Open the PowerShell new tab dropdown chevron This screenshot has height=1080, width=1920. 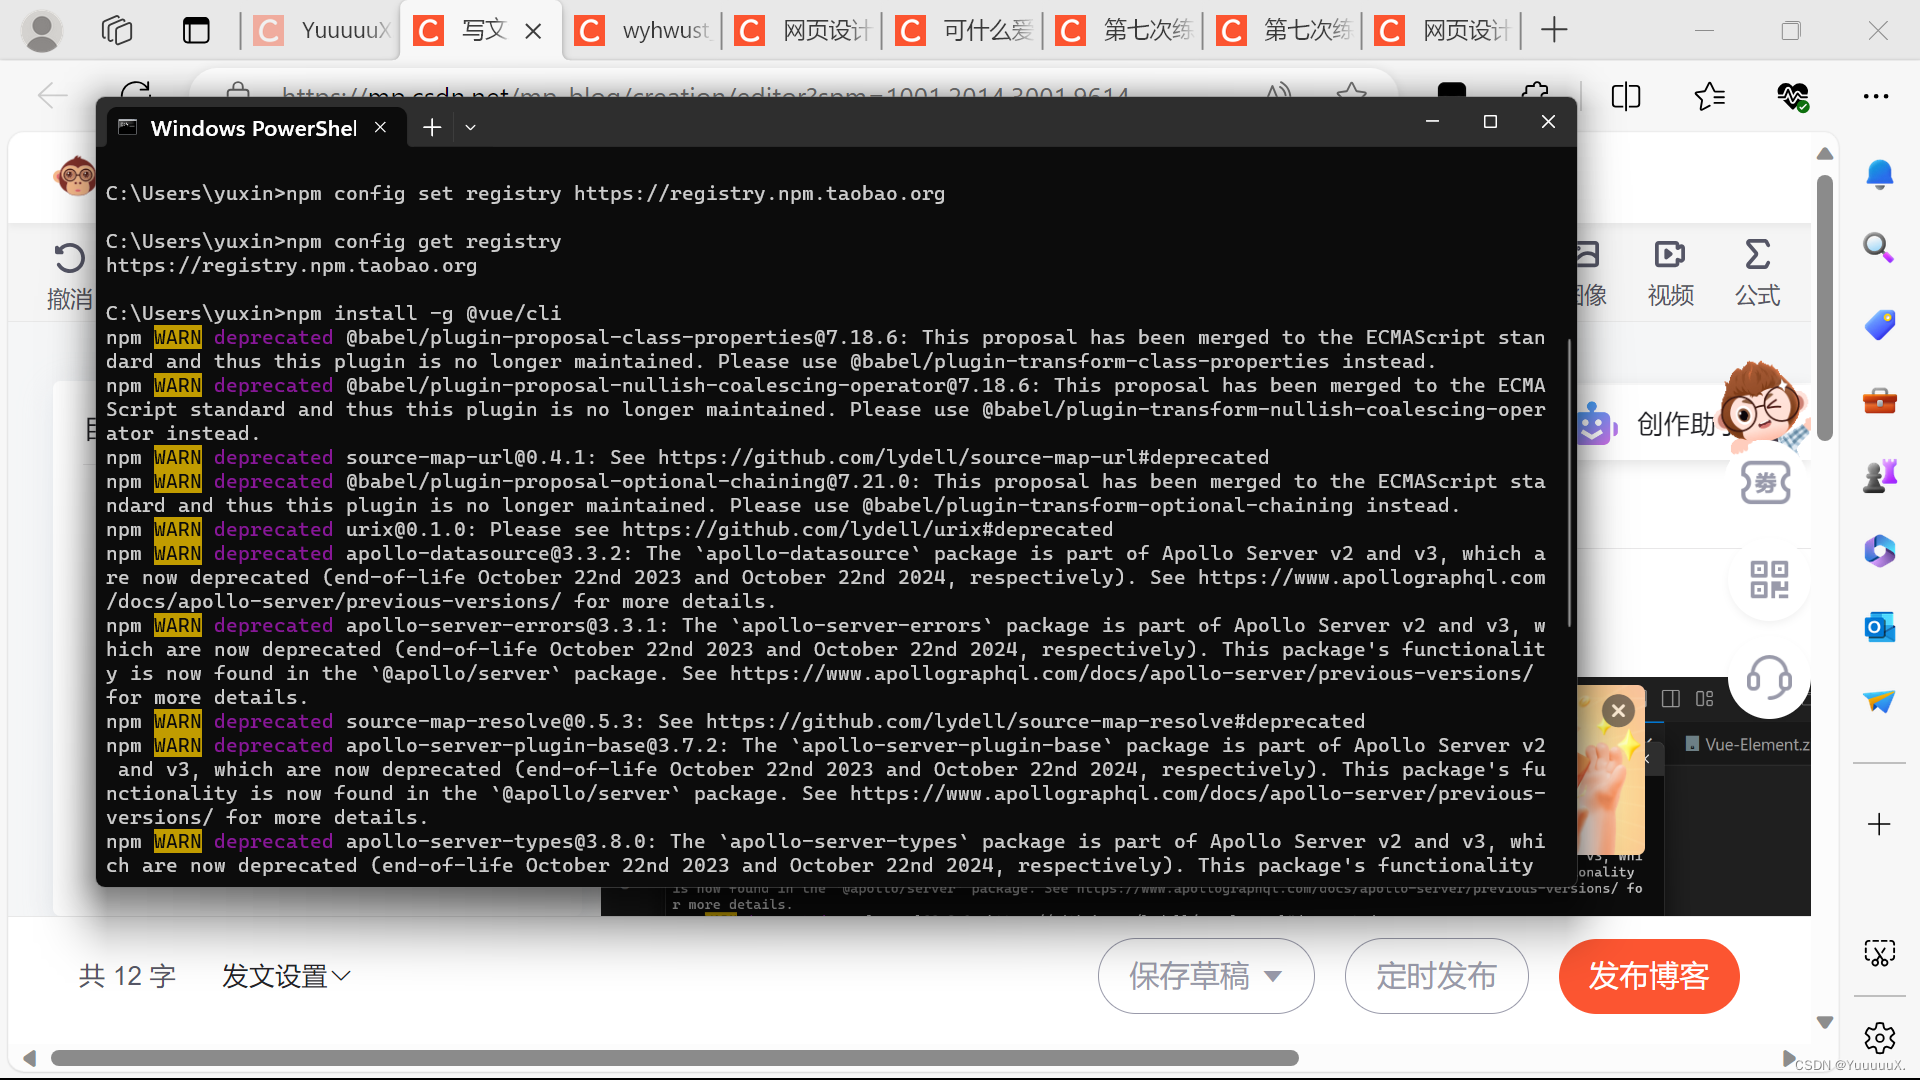coord(470,127)
